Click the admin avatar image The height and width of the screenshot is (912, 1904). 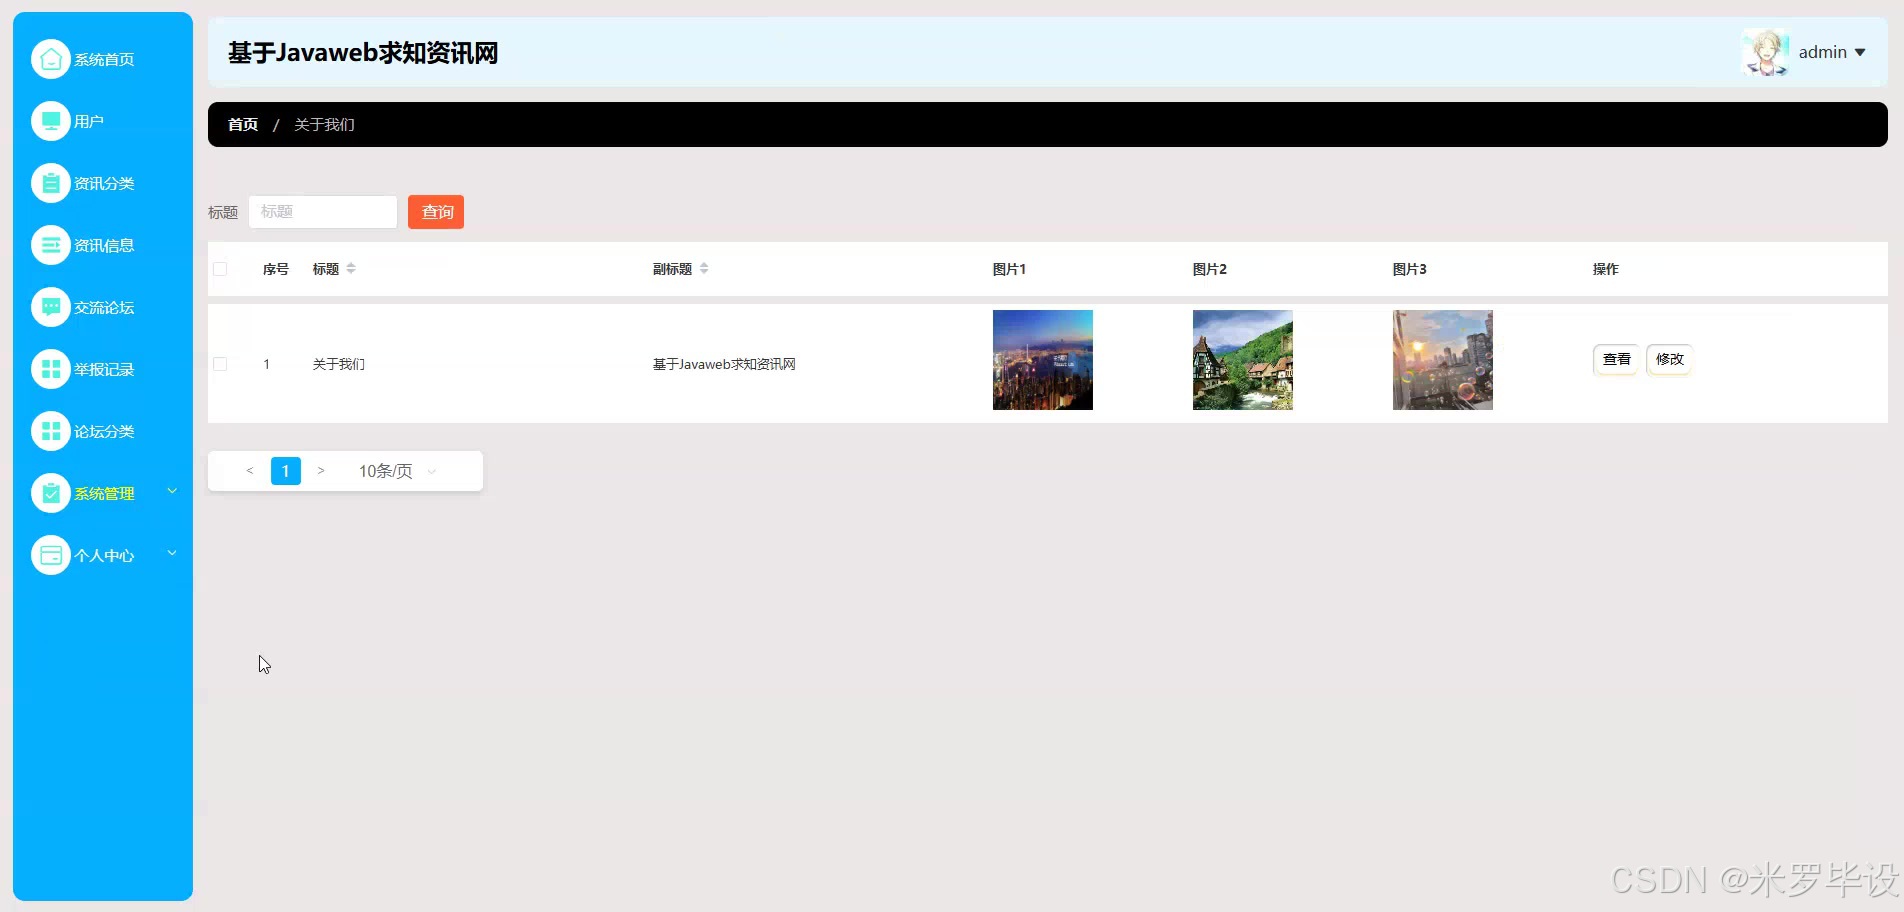pyautogui.click(x=1765, y=52)
